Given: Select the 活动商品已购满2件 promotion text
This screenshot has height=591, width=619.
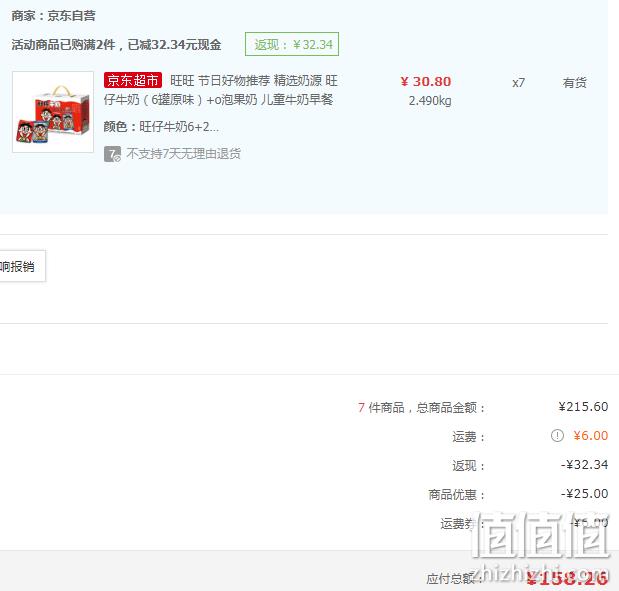Looking at the screenshot, I should [x=116, y=45].
